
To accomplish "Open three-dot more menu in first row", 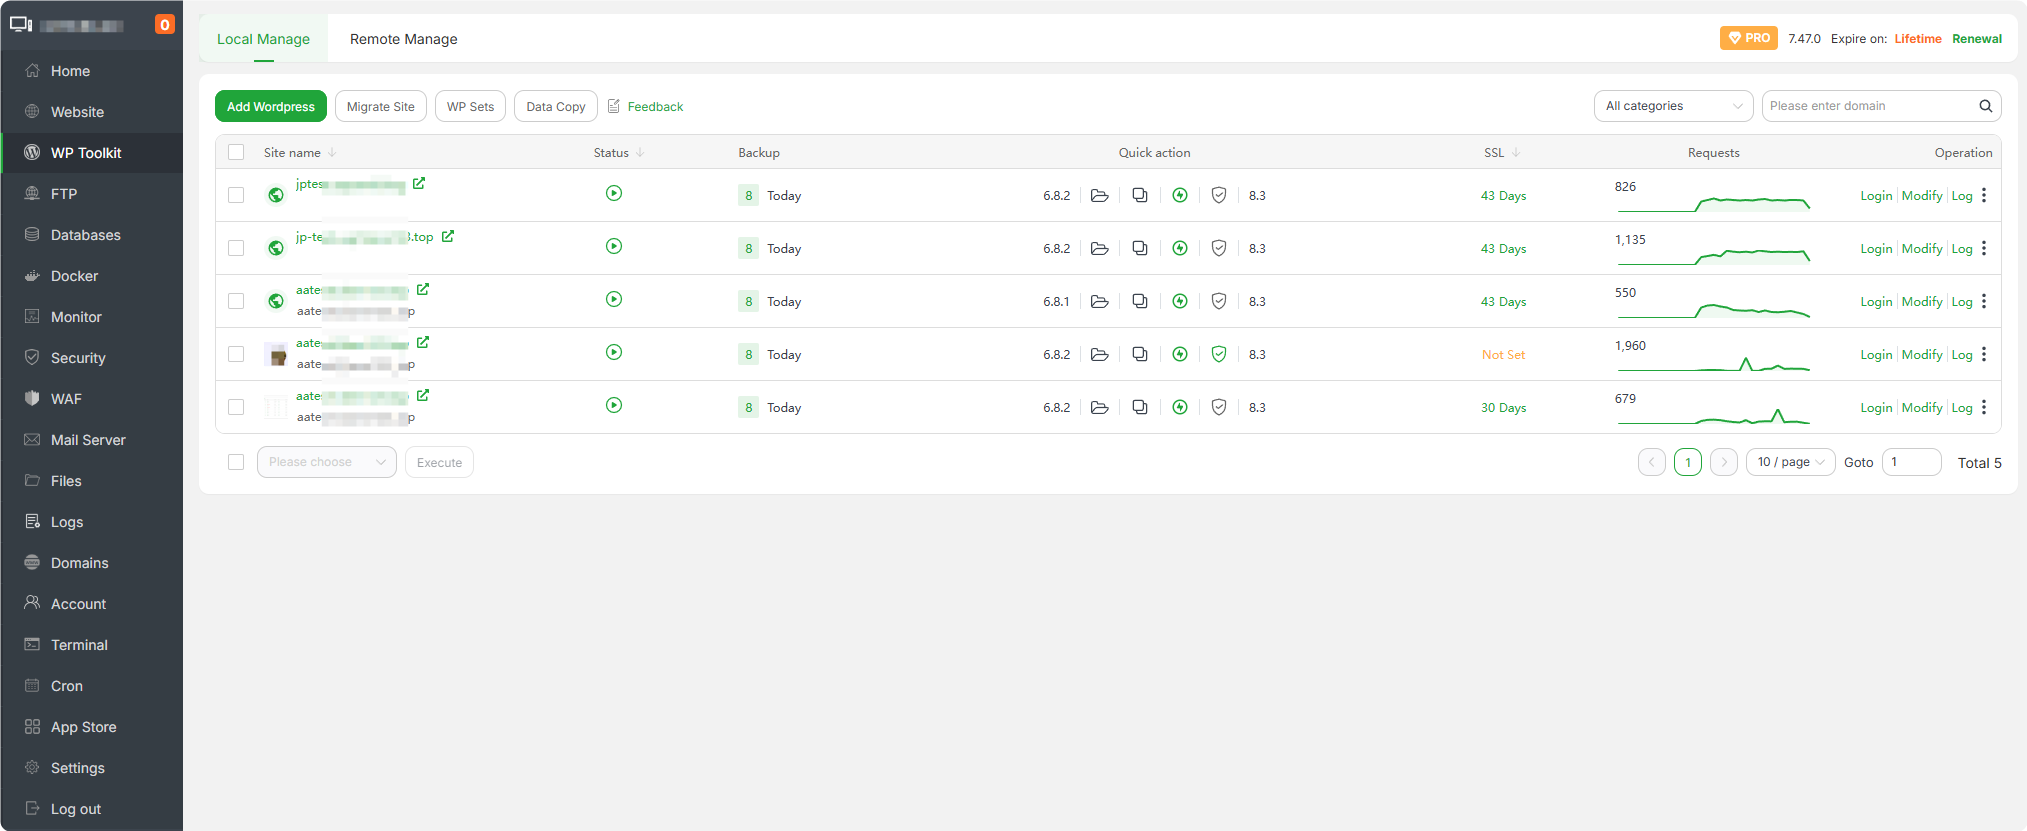I will [x=1984, y=196].
